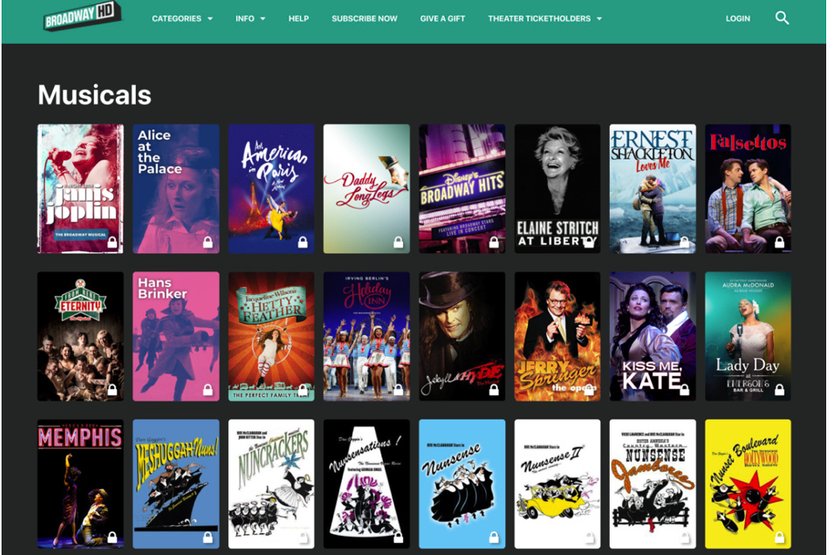
Task: Click the lock icon on Memphis
Action: tap(112, 538)
